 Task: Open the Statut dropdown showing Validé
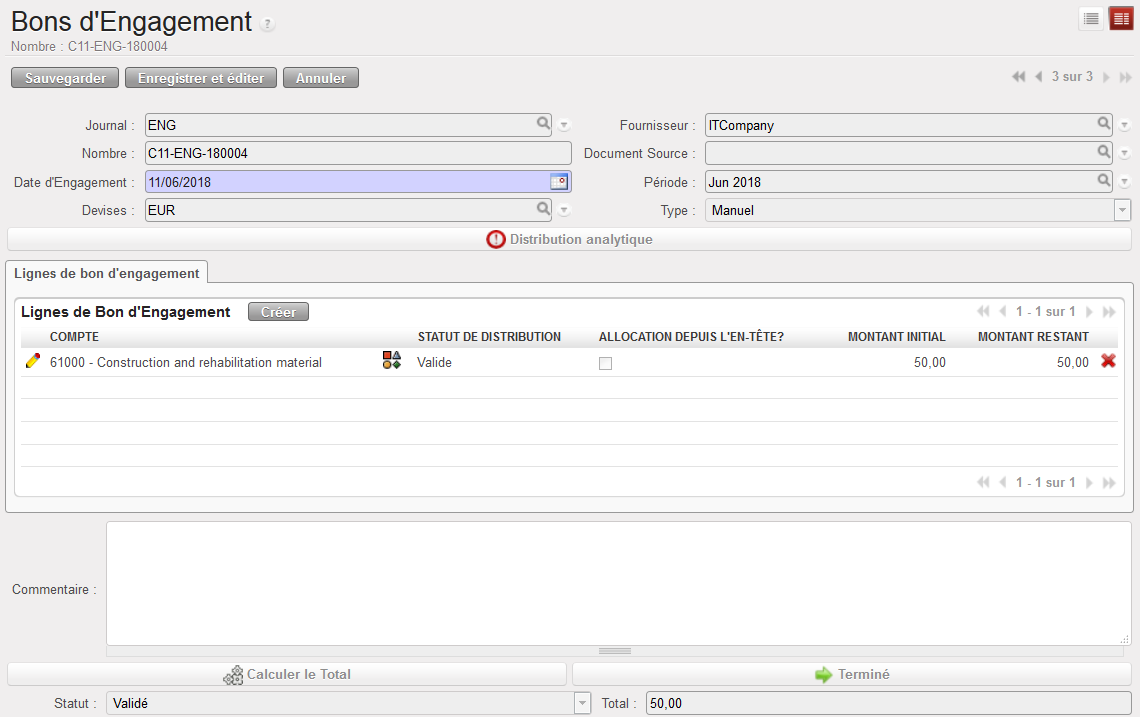[x=582, y=704]
